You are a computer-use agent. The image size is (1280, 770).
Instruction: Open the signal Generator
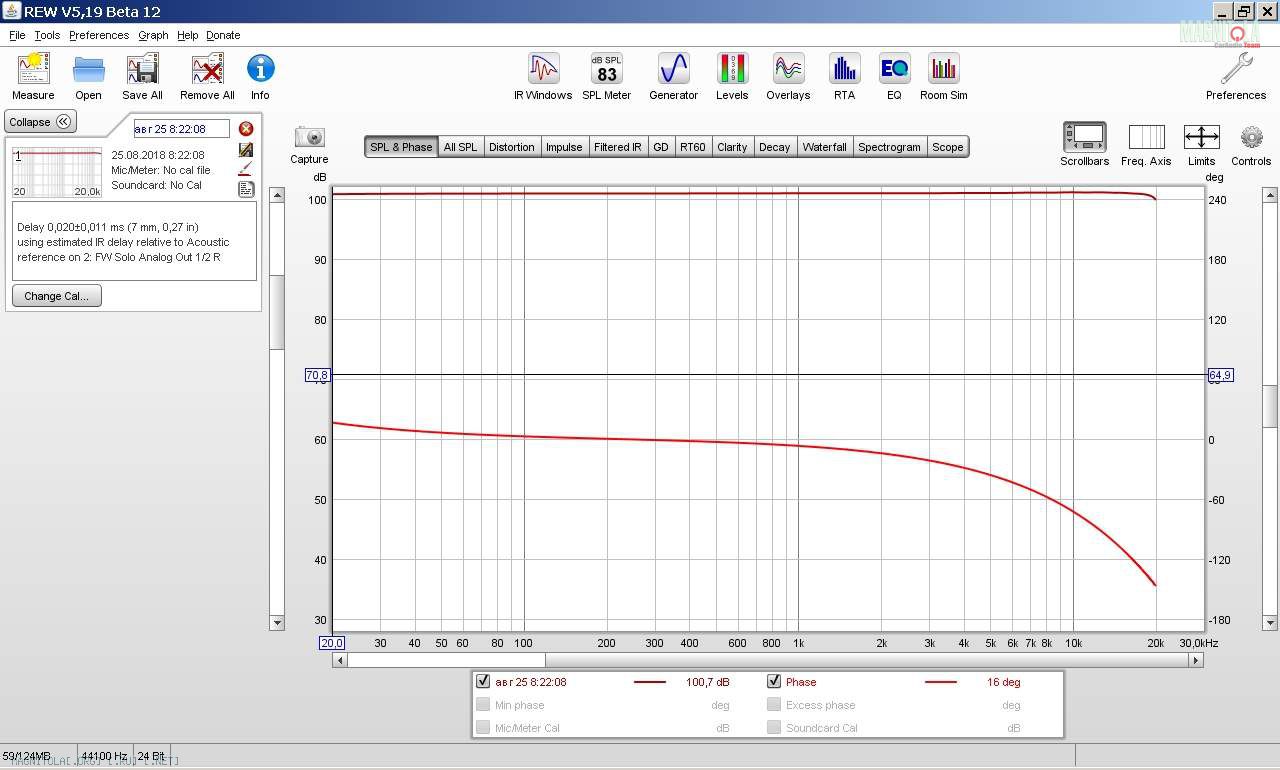click(x=673, y=77)
